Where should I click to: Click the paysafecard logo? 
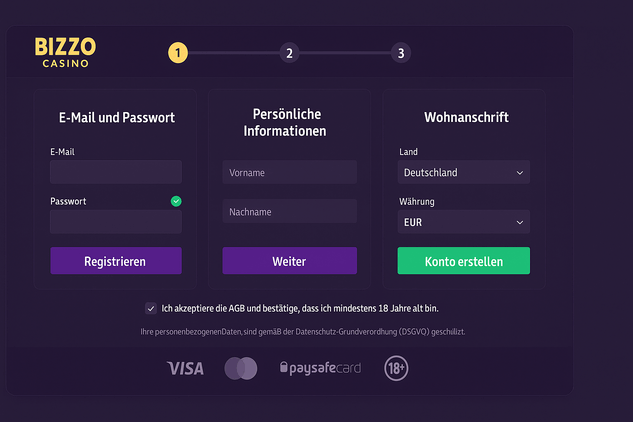[x=321, y=368]
